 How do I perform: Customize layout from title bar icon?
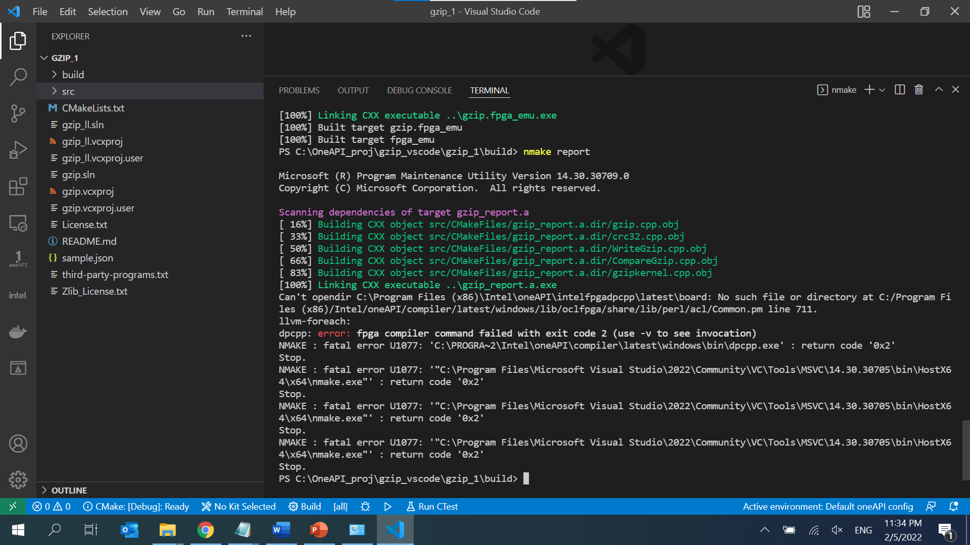864,12
